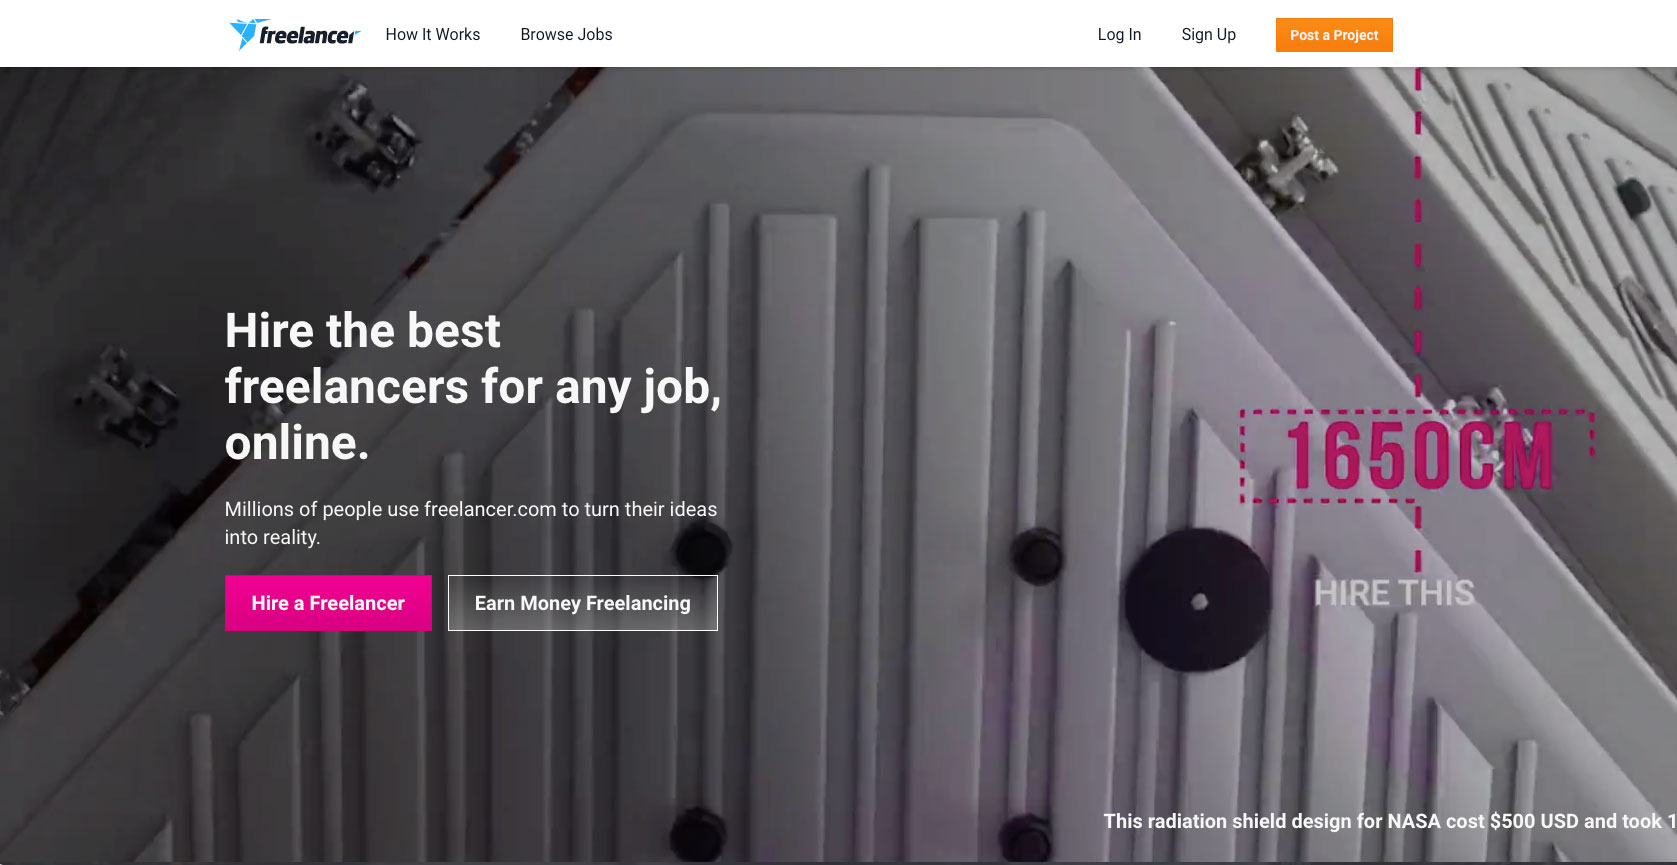Select the Sign Up link
This screenshot has width=1677, height=865.
[1208, 34]
